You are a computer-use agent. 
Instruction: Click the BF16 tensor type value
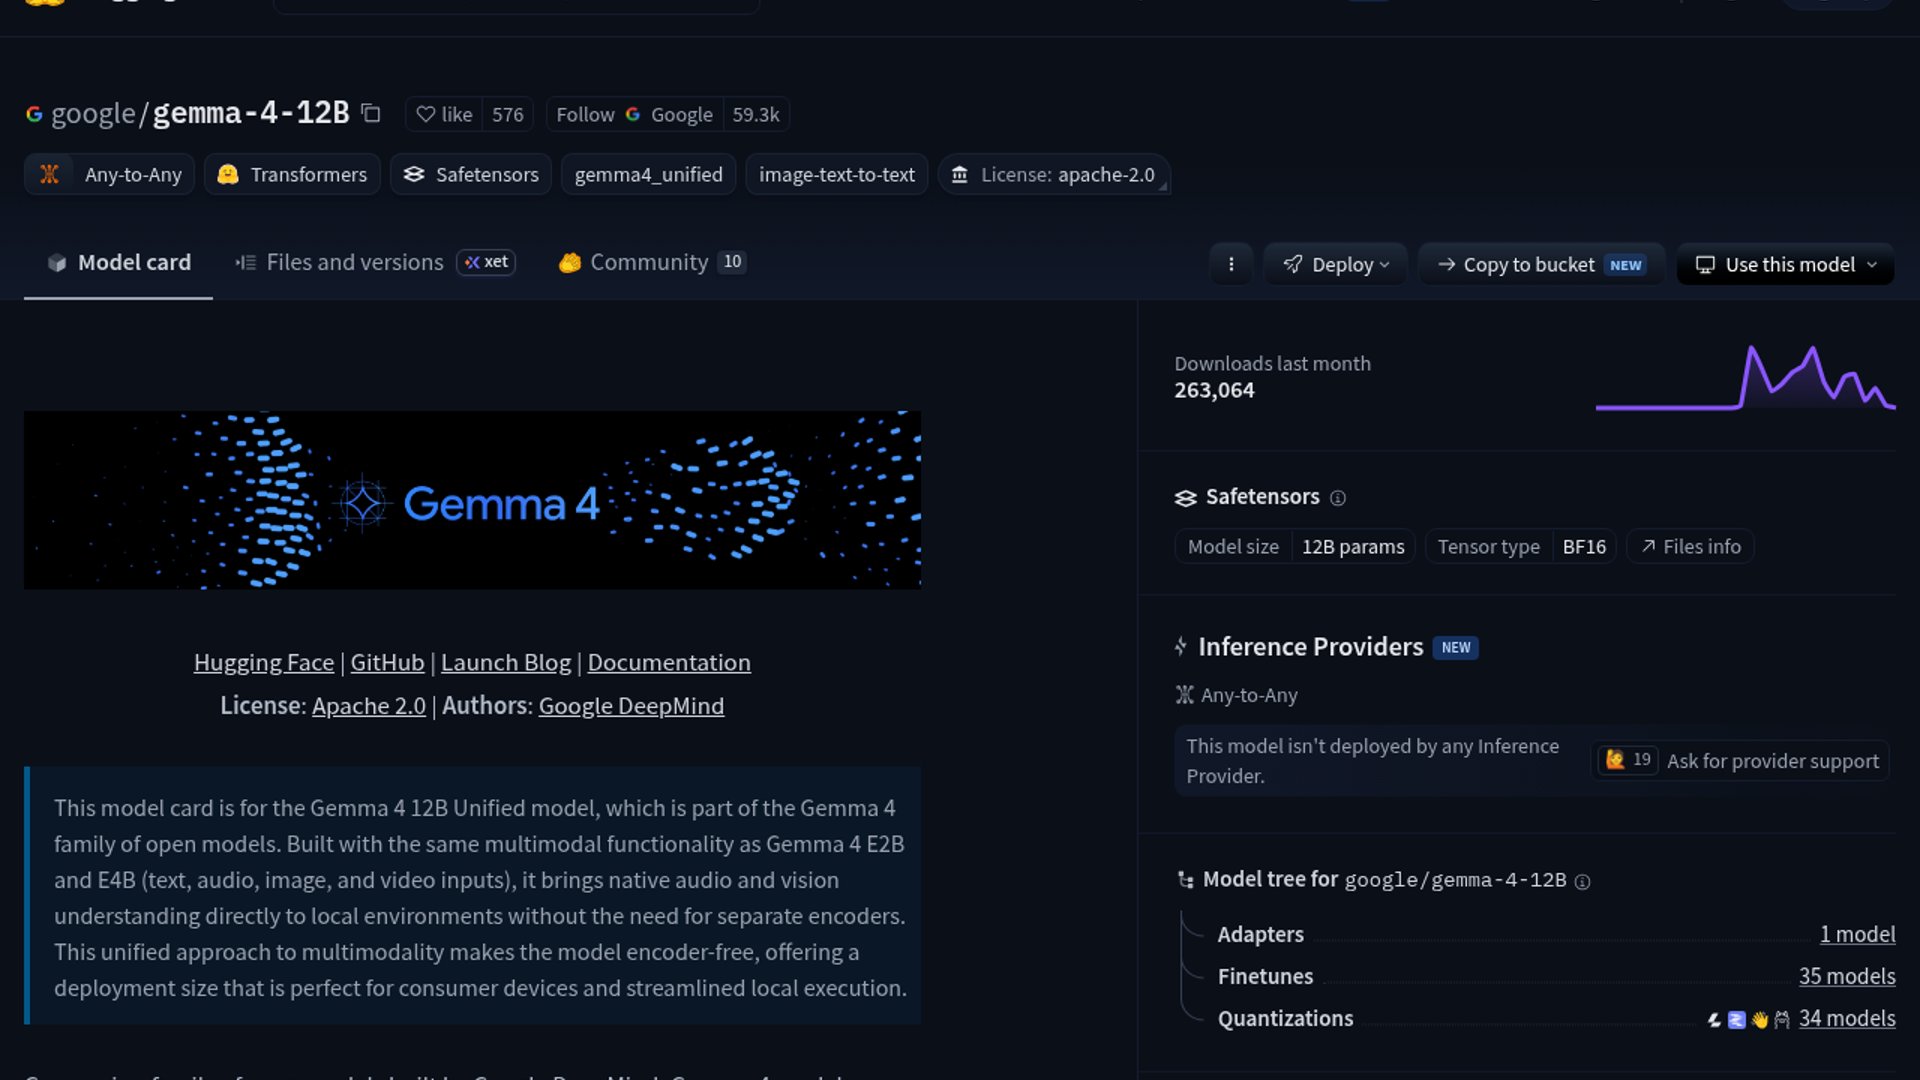tap(1584, 547)
